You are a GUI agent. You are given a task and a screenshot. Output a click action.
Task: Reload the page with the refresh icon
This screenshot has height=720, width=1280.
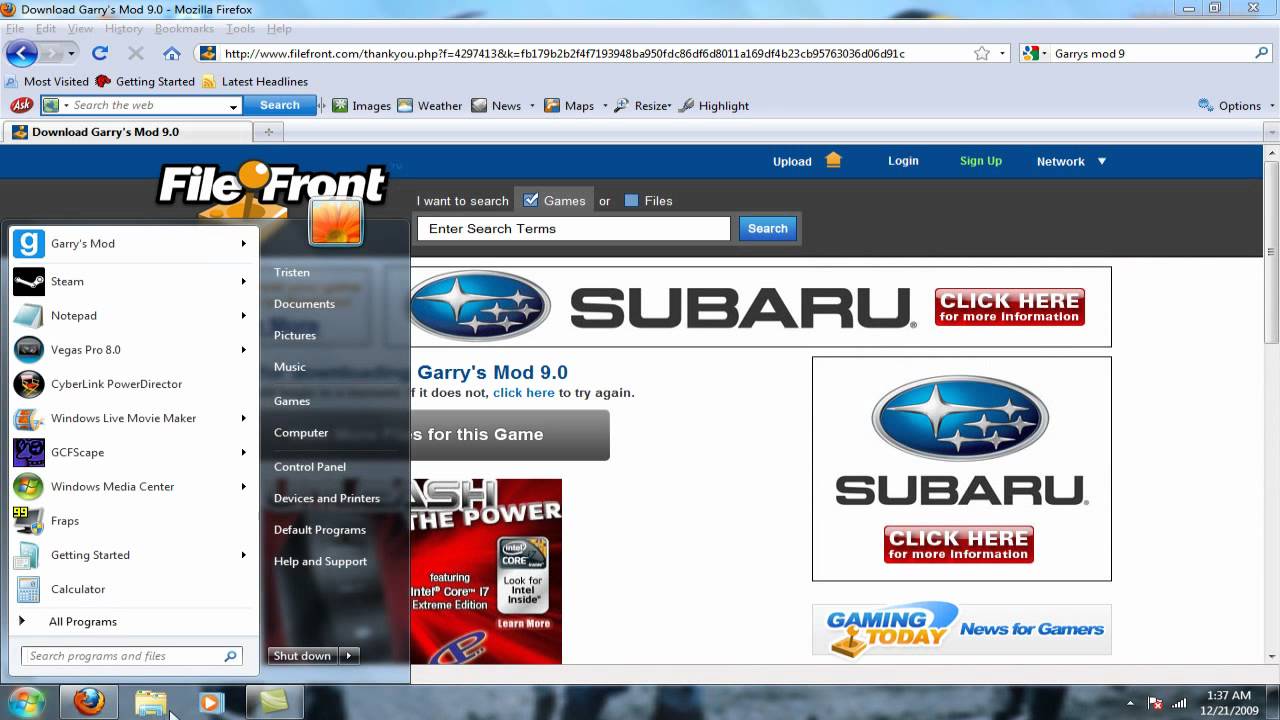pyautogui.click(x=100, y=53)
